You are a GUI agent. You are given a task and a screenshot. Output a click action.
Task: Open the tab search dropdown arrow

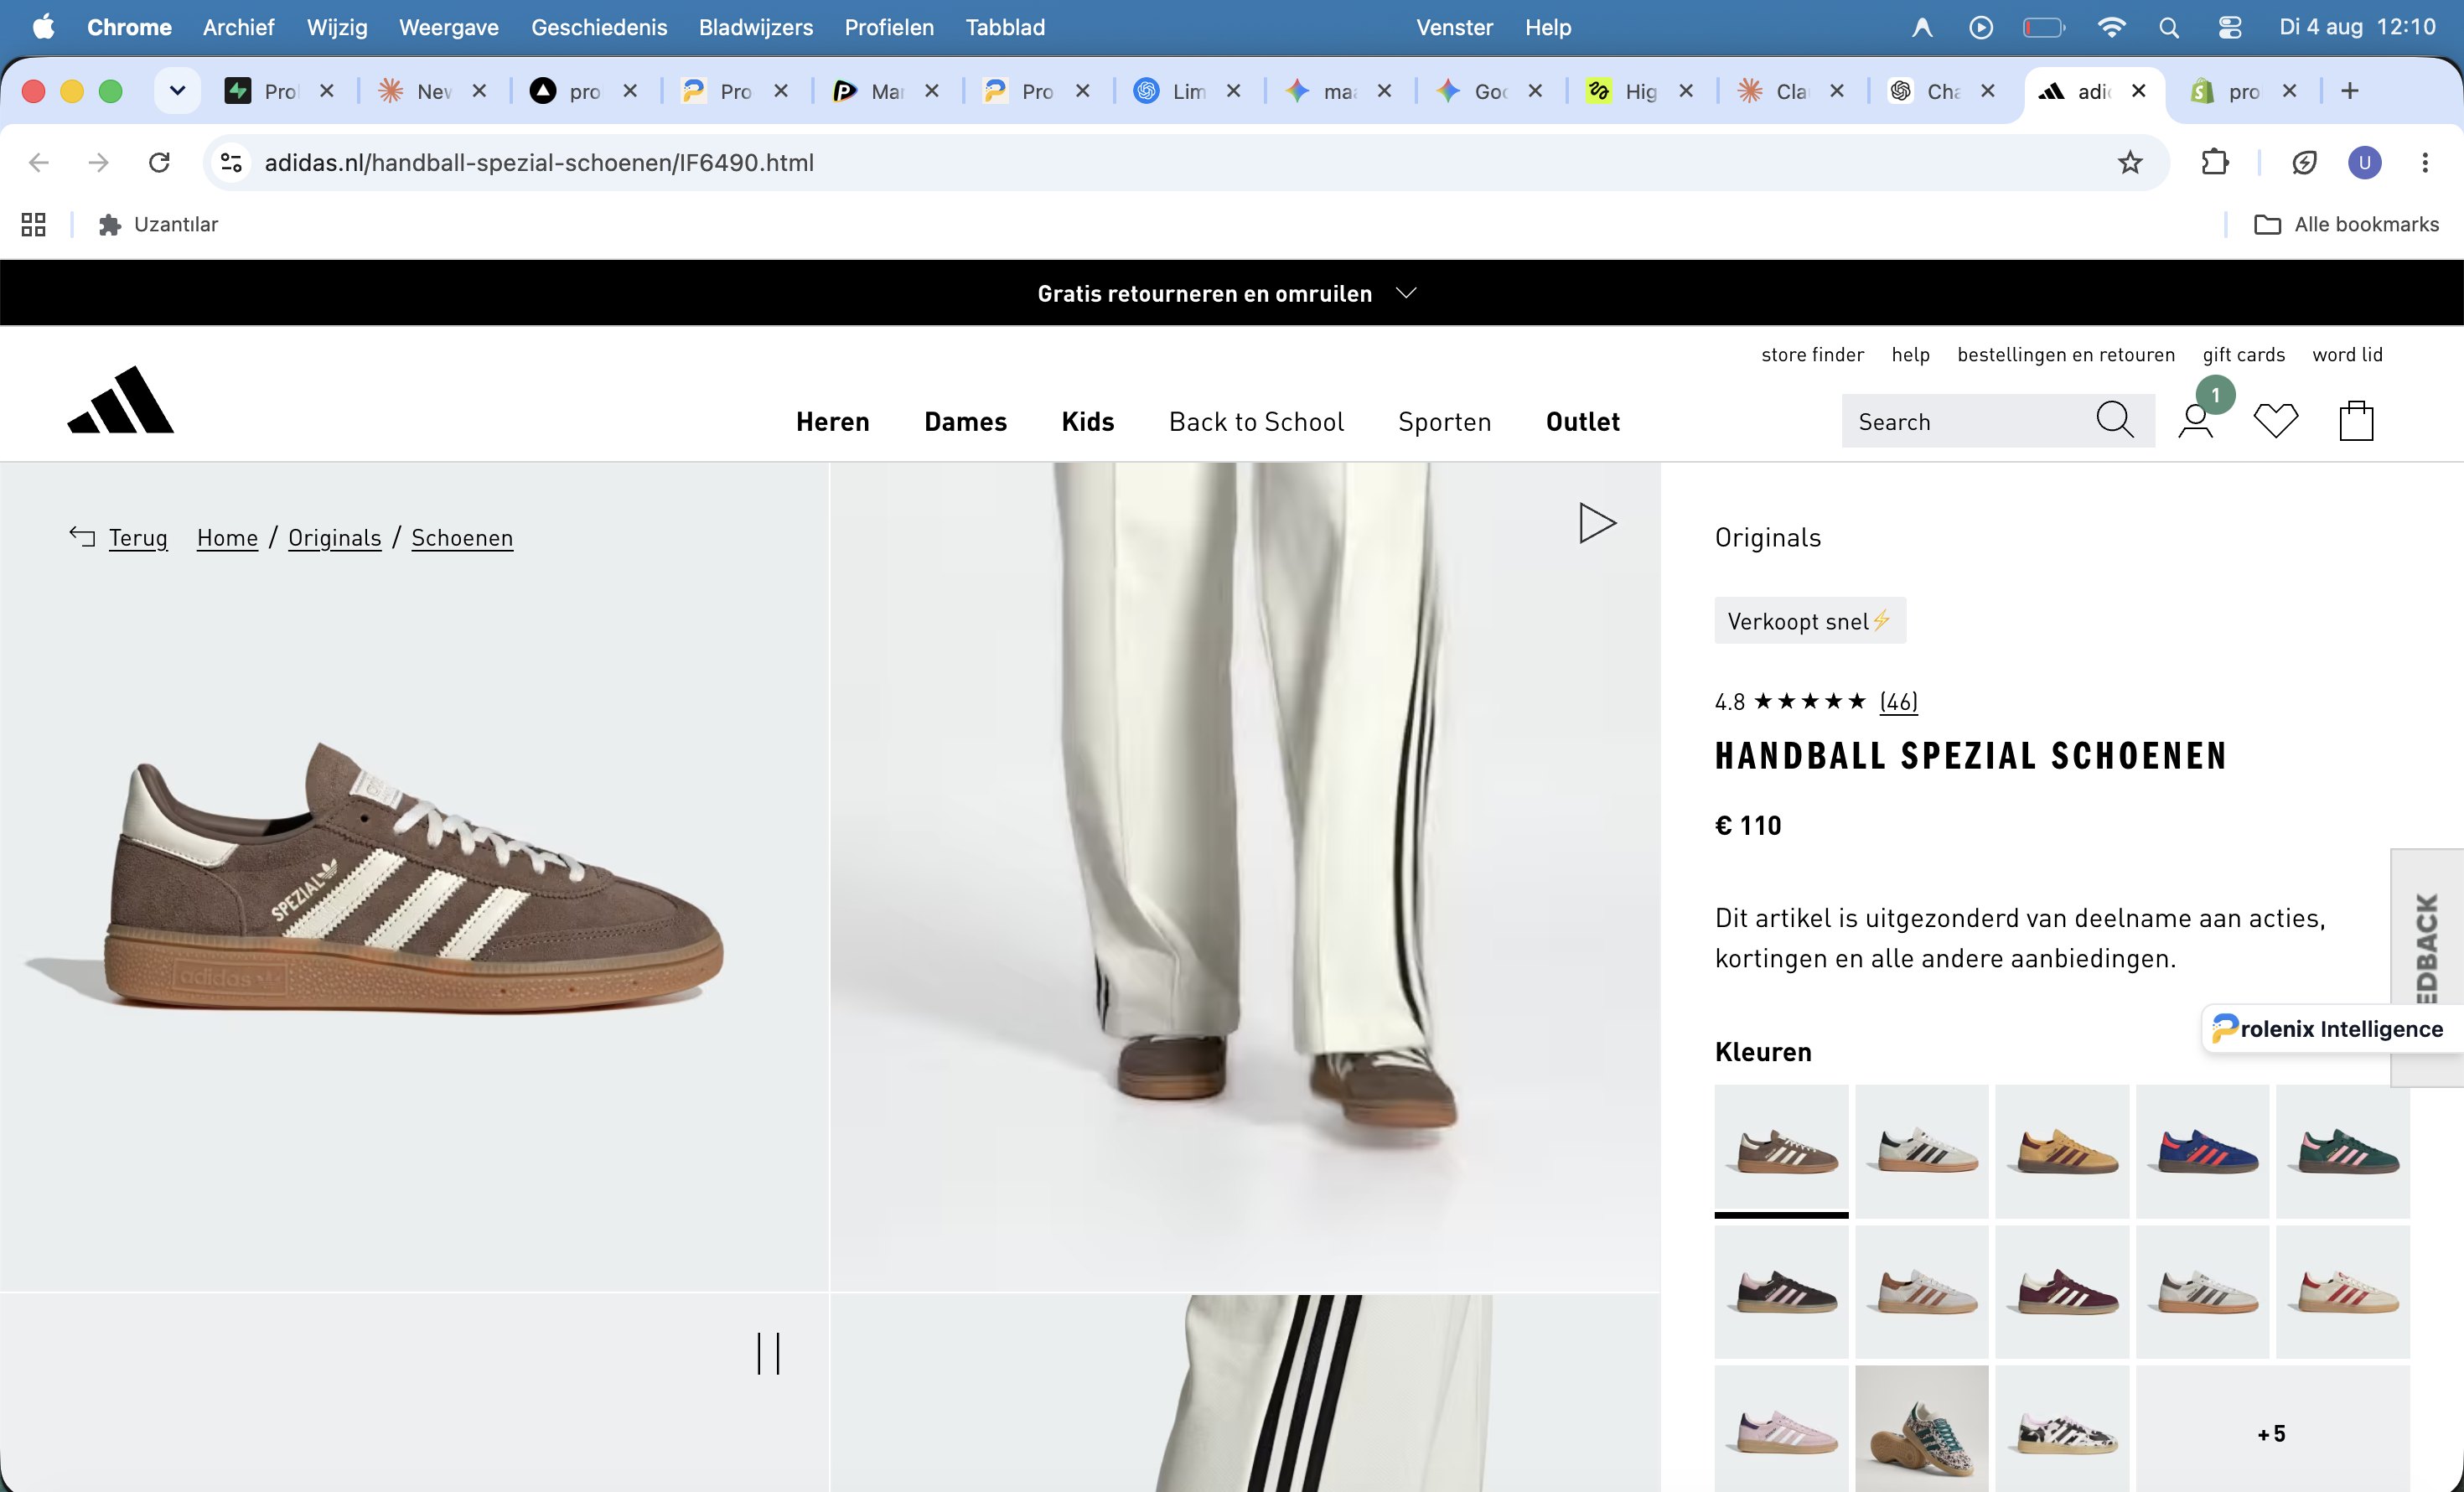(177, 91)
